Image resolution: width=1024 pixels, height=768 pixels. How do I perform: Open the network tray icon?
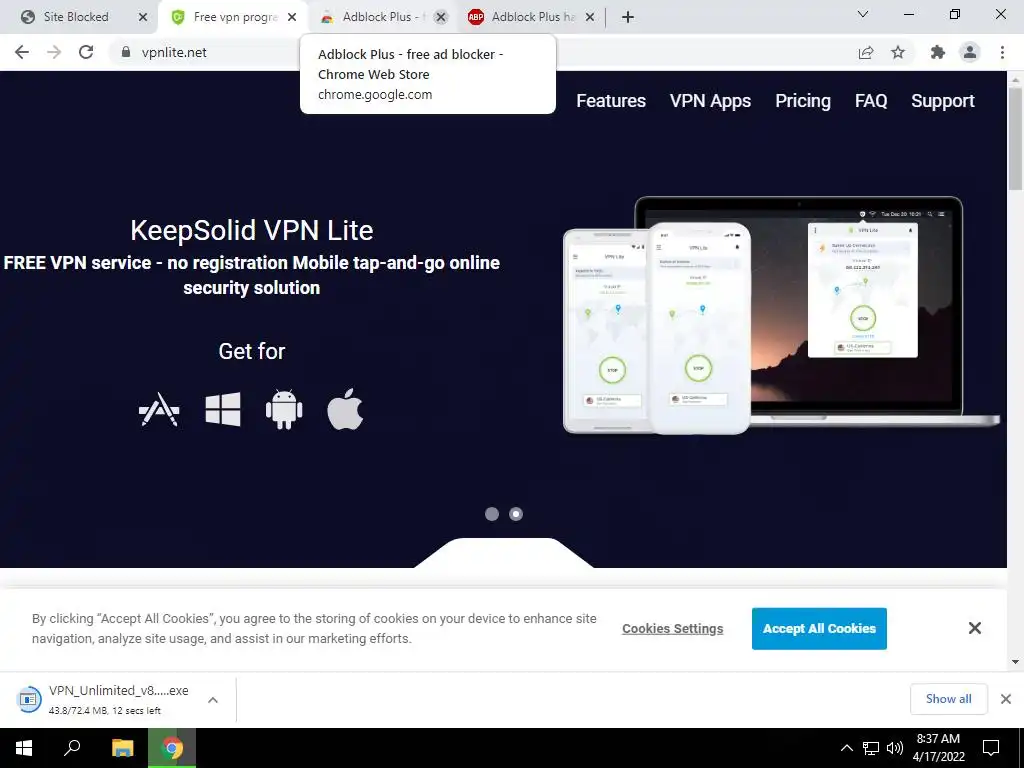click(x=871, y=748)
